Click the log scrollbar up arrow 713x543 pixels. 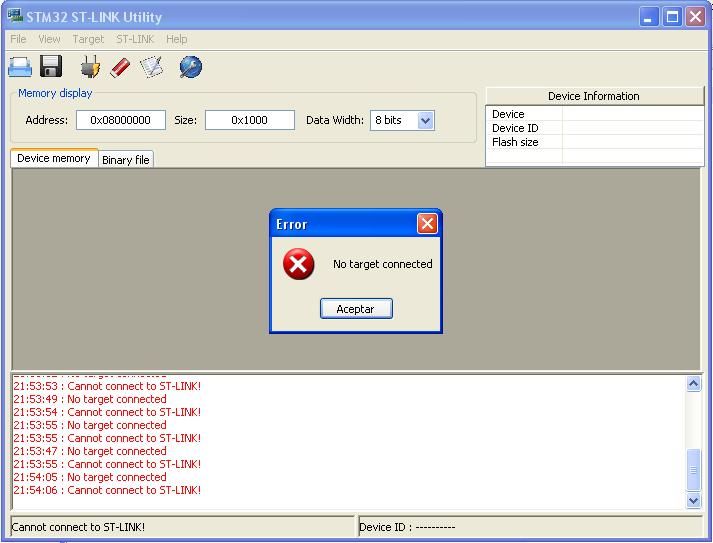pyautogui.click(x=693, y=384)
